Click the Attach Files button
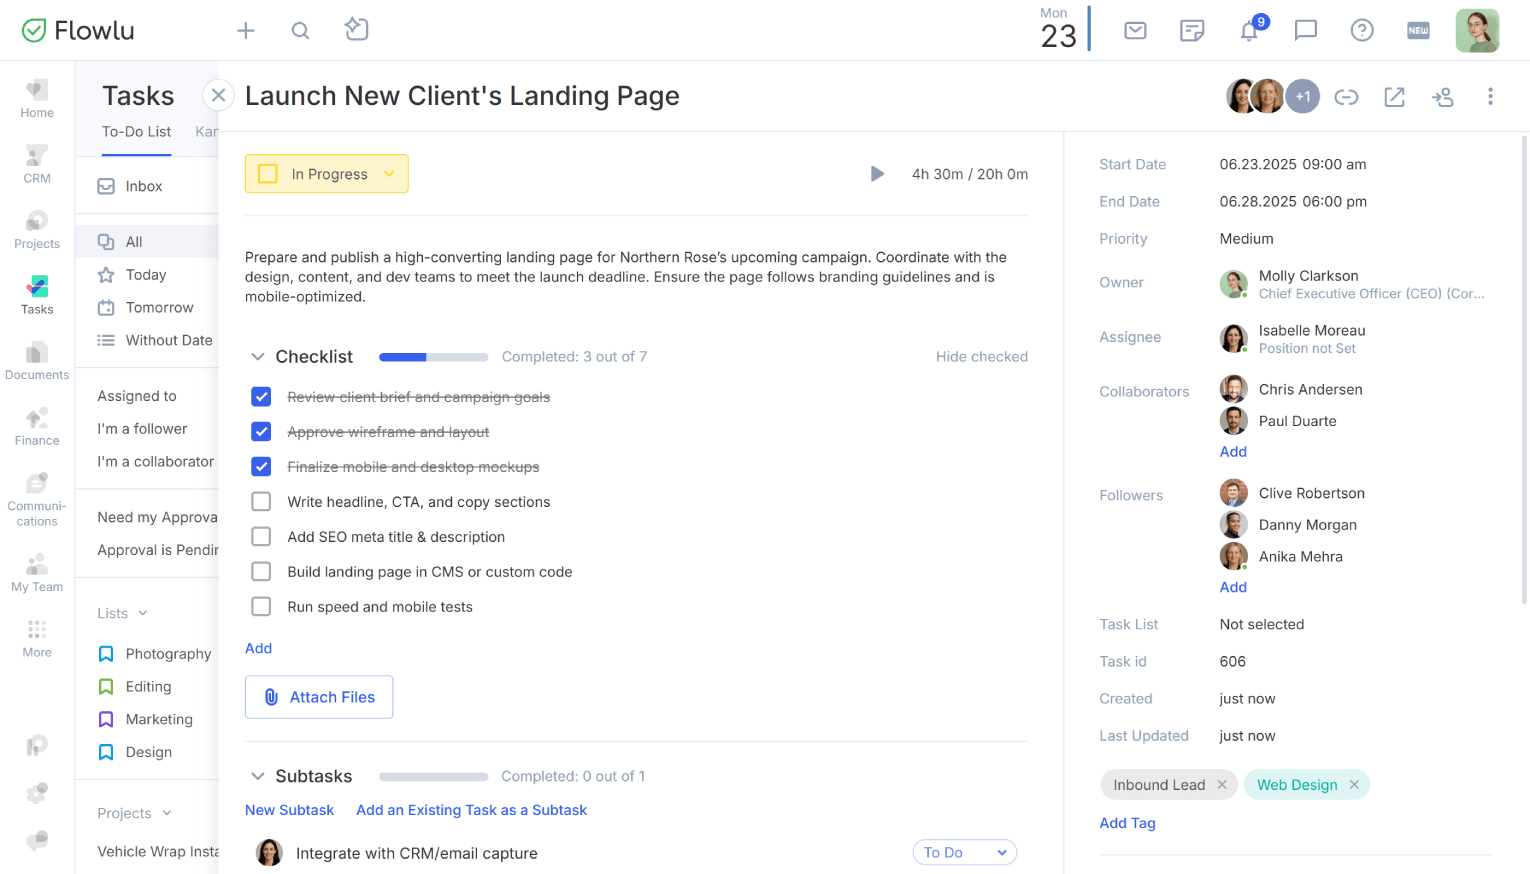Screen dimensions: 1530x874 coord(319,697)
